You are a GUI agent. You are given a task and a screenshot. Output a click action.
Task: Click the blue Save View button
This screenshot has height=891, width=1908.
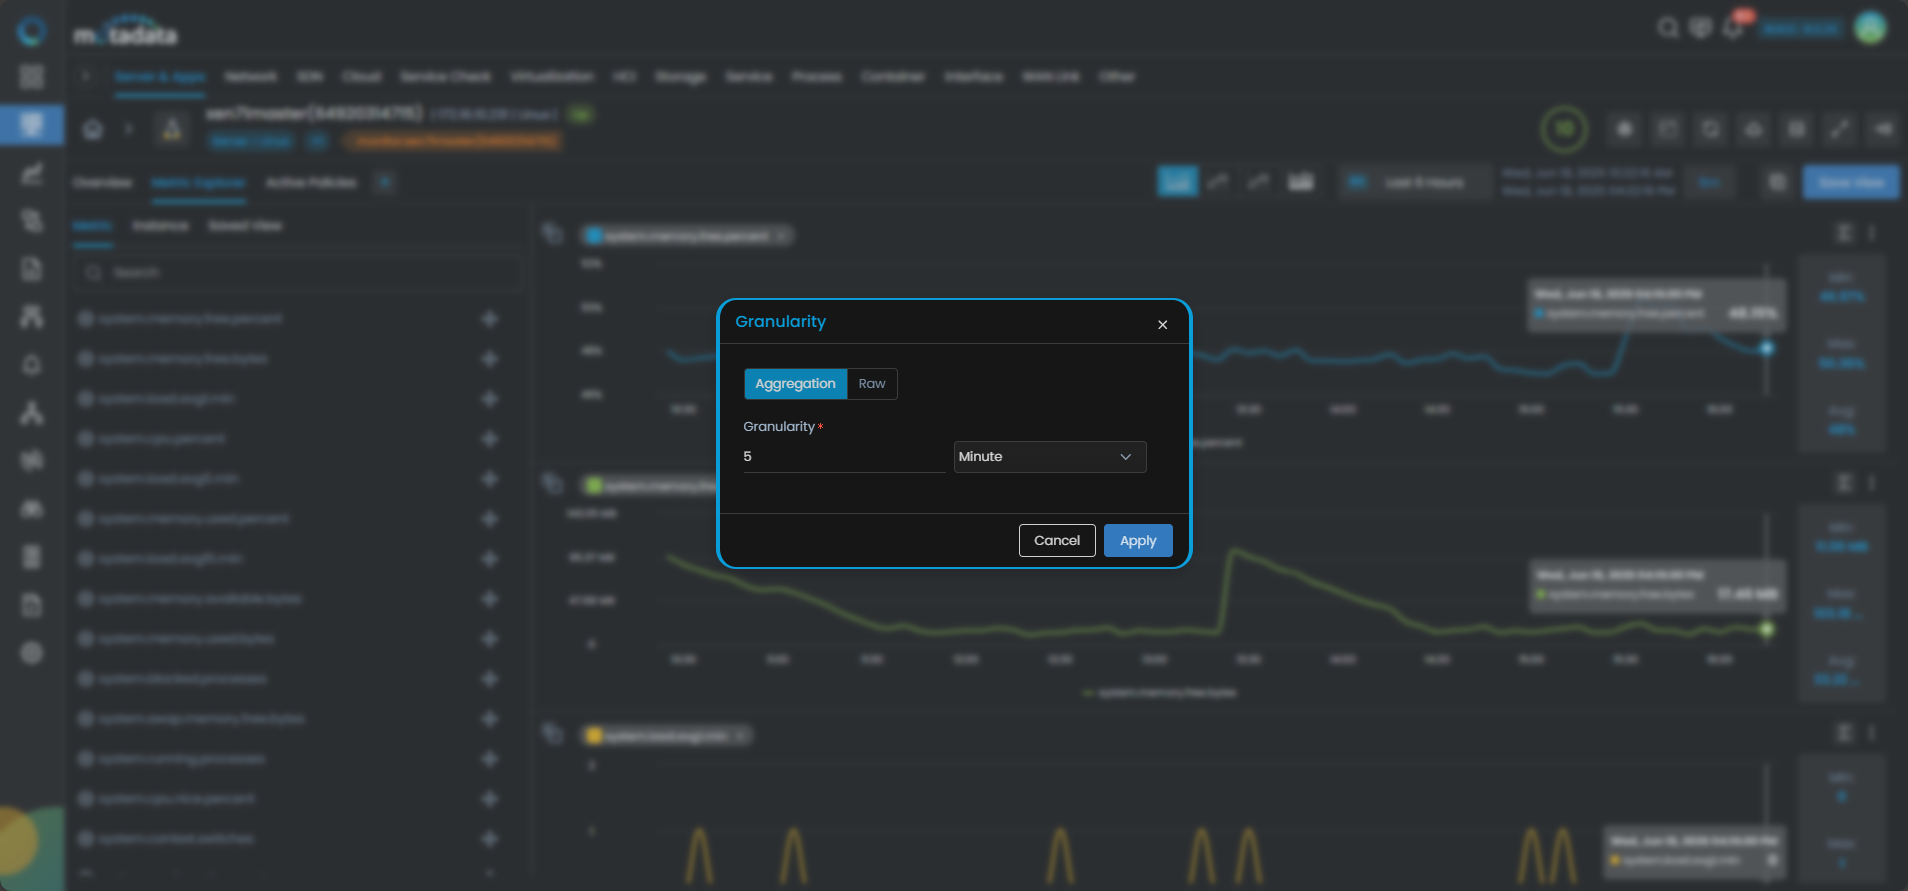point(1851,183)
